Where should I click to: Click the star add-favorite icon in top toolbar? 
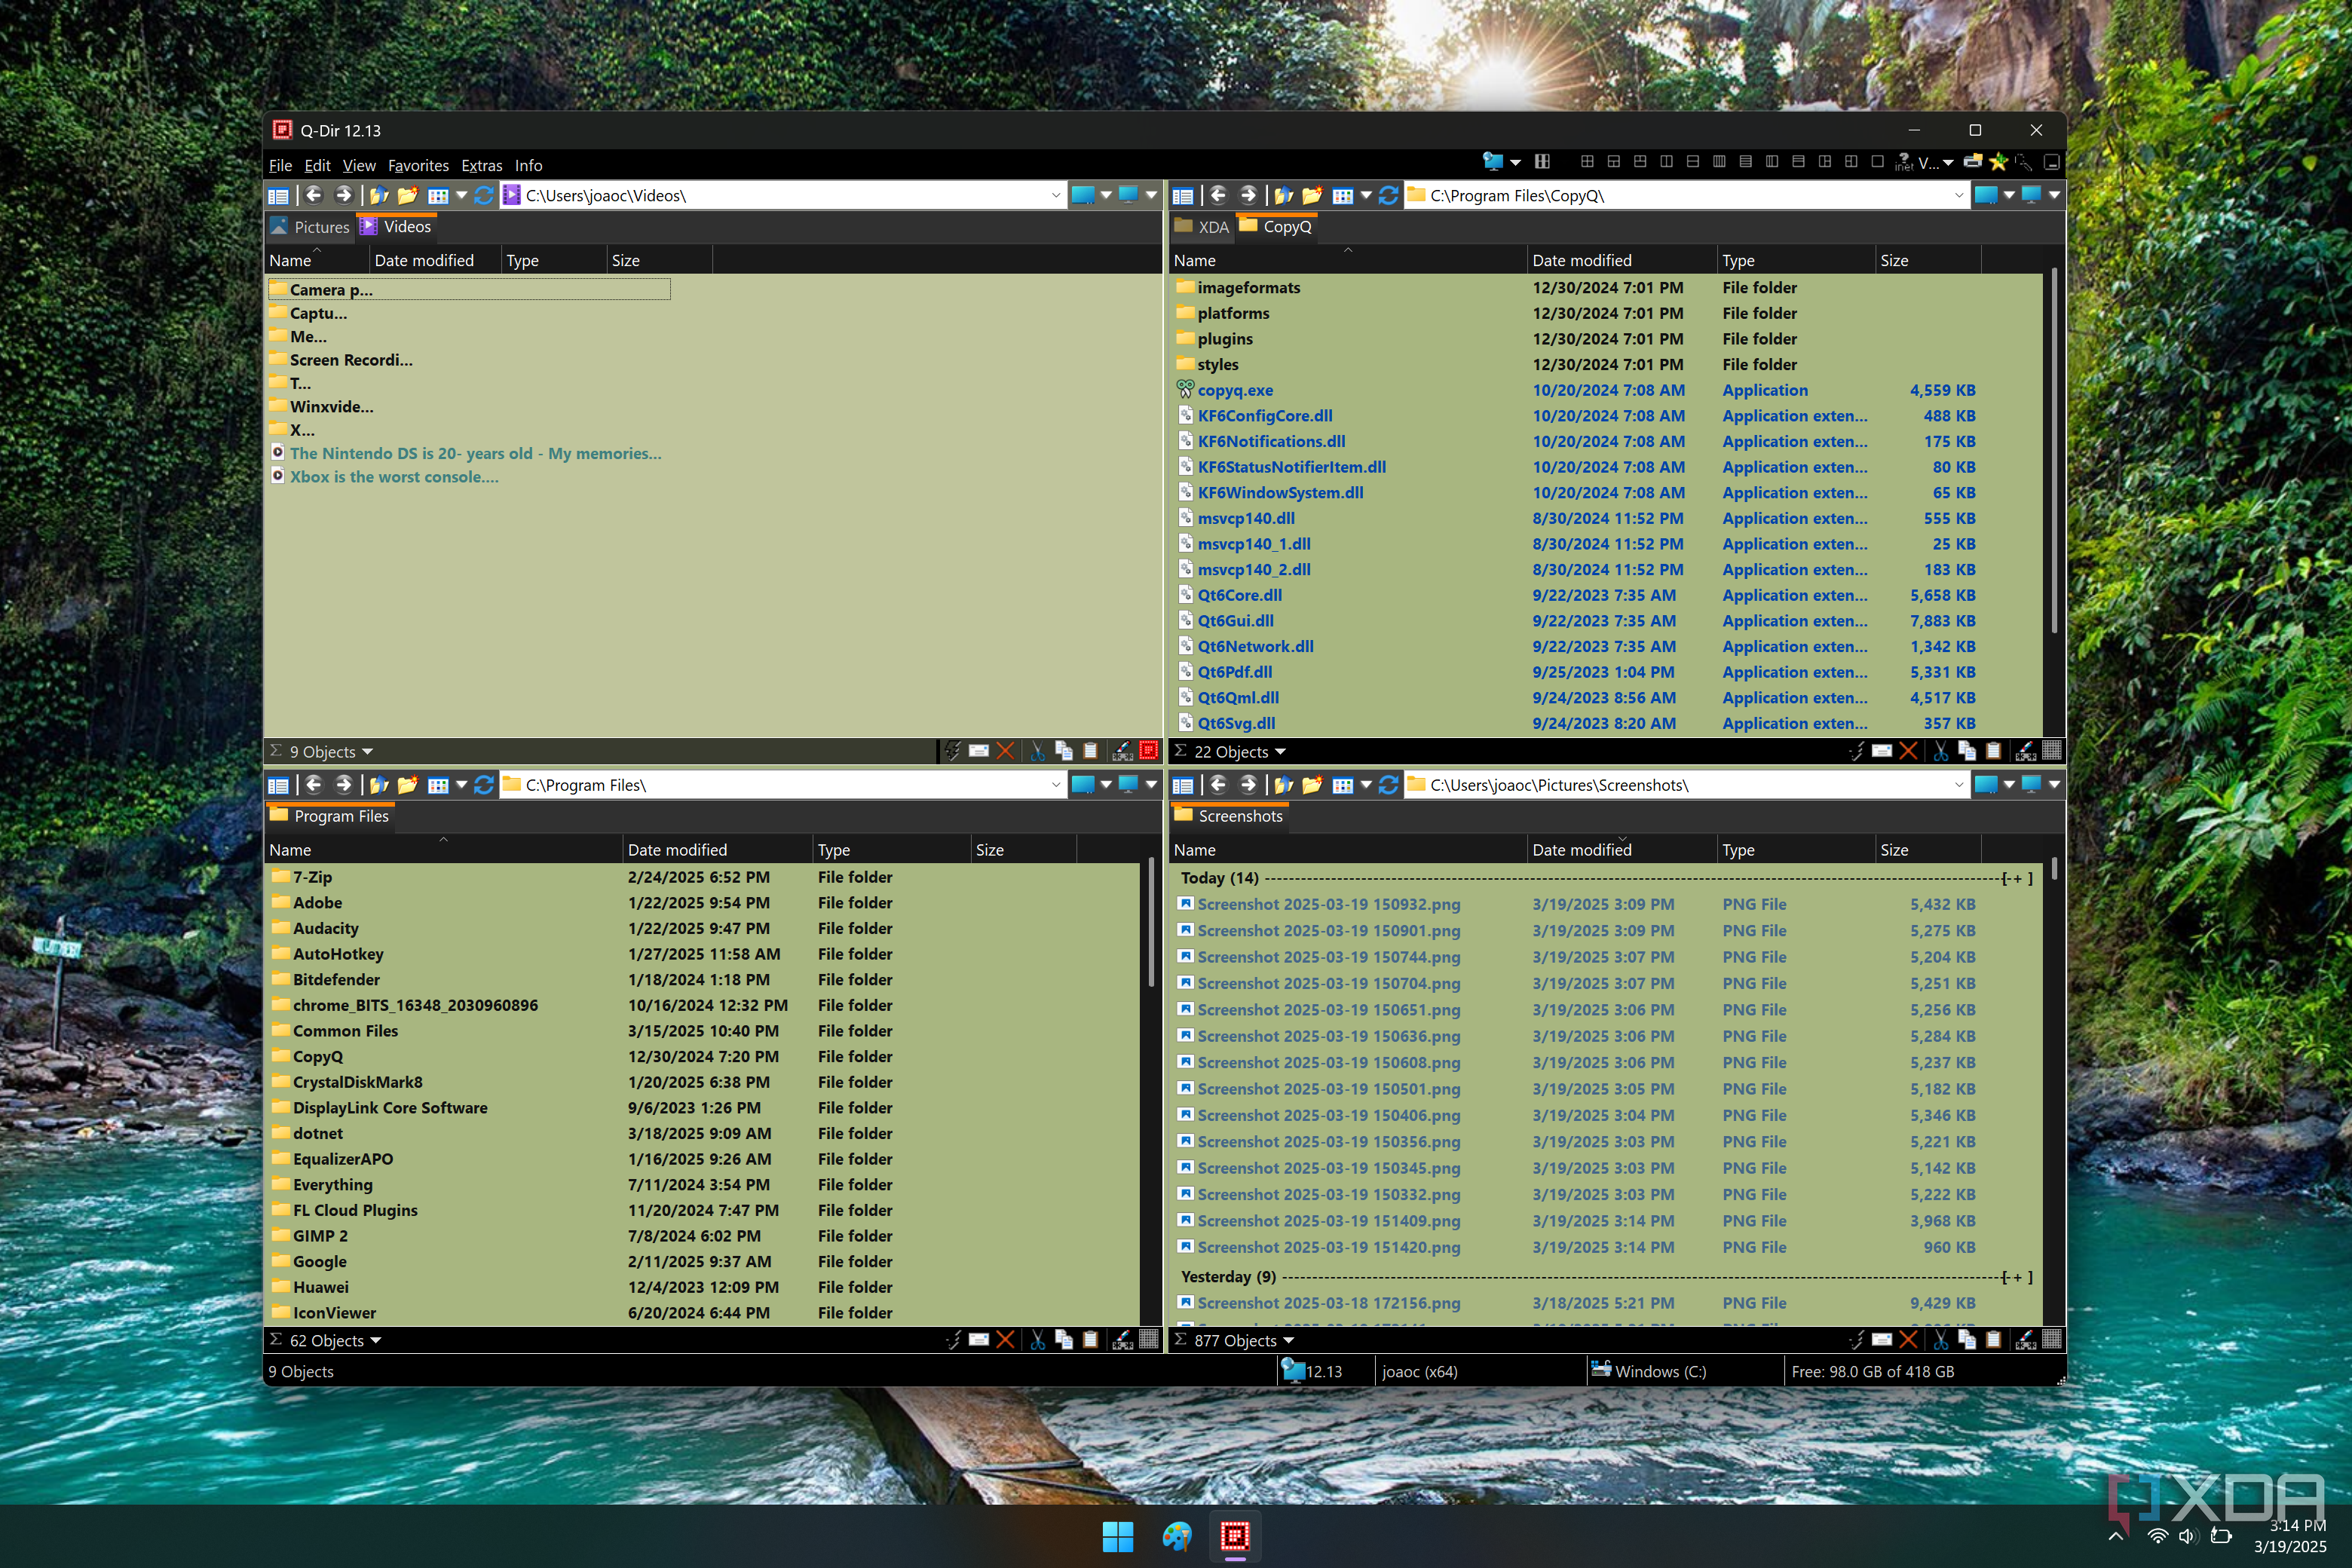(x=1998, y=162)
